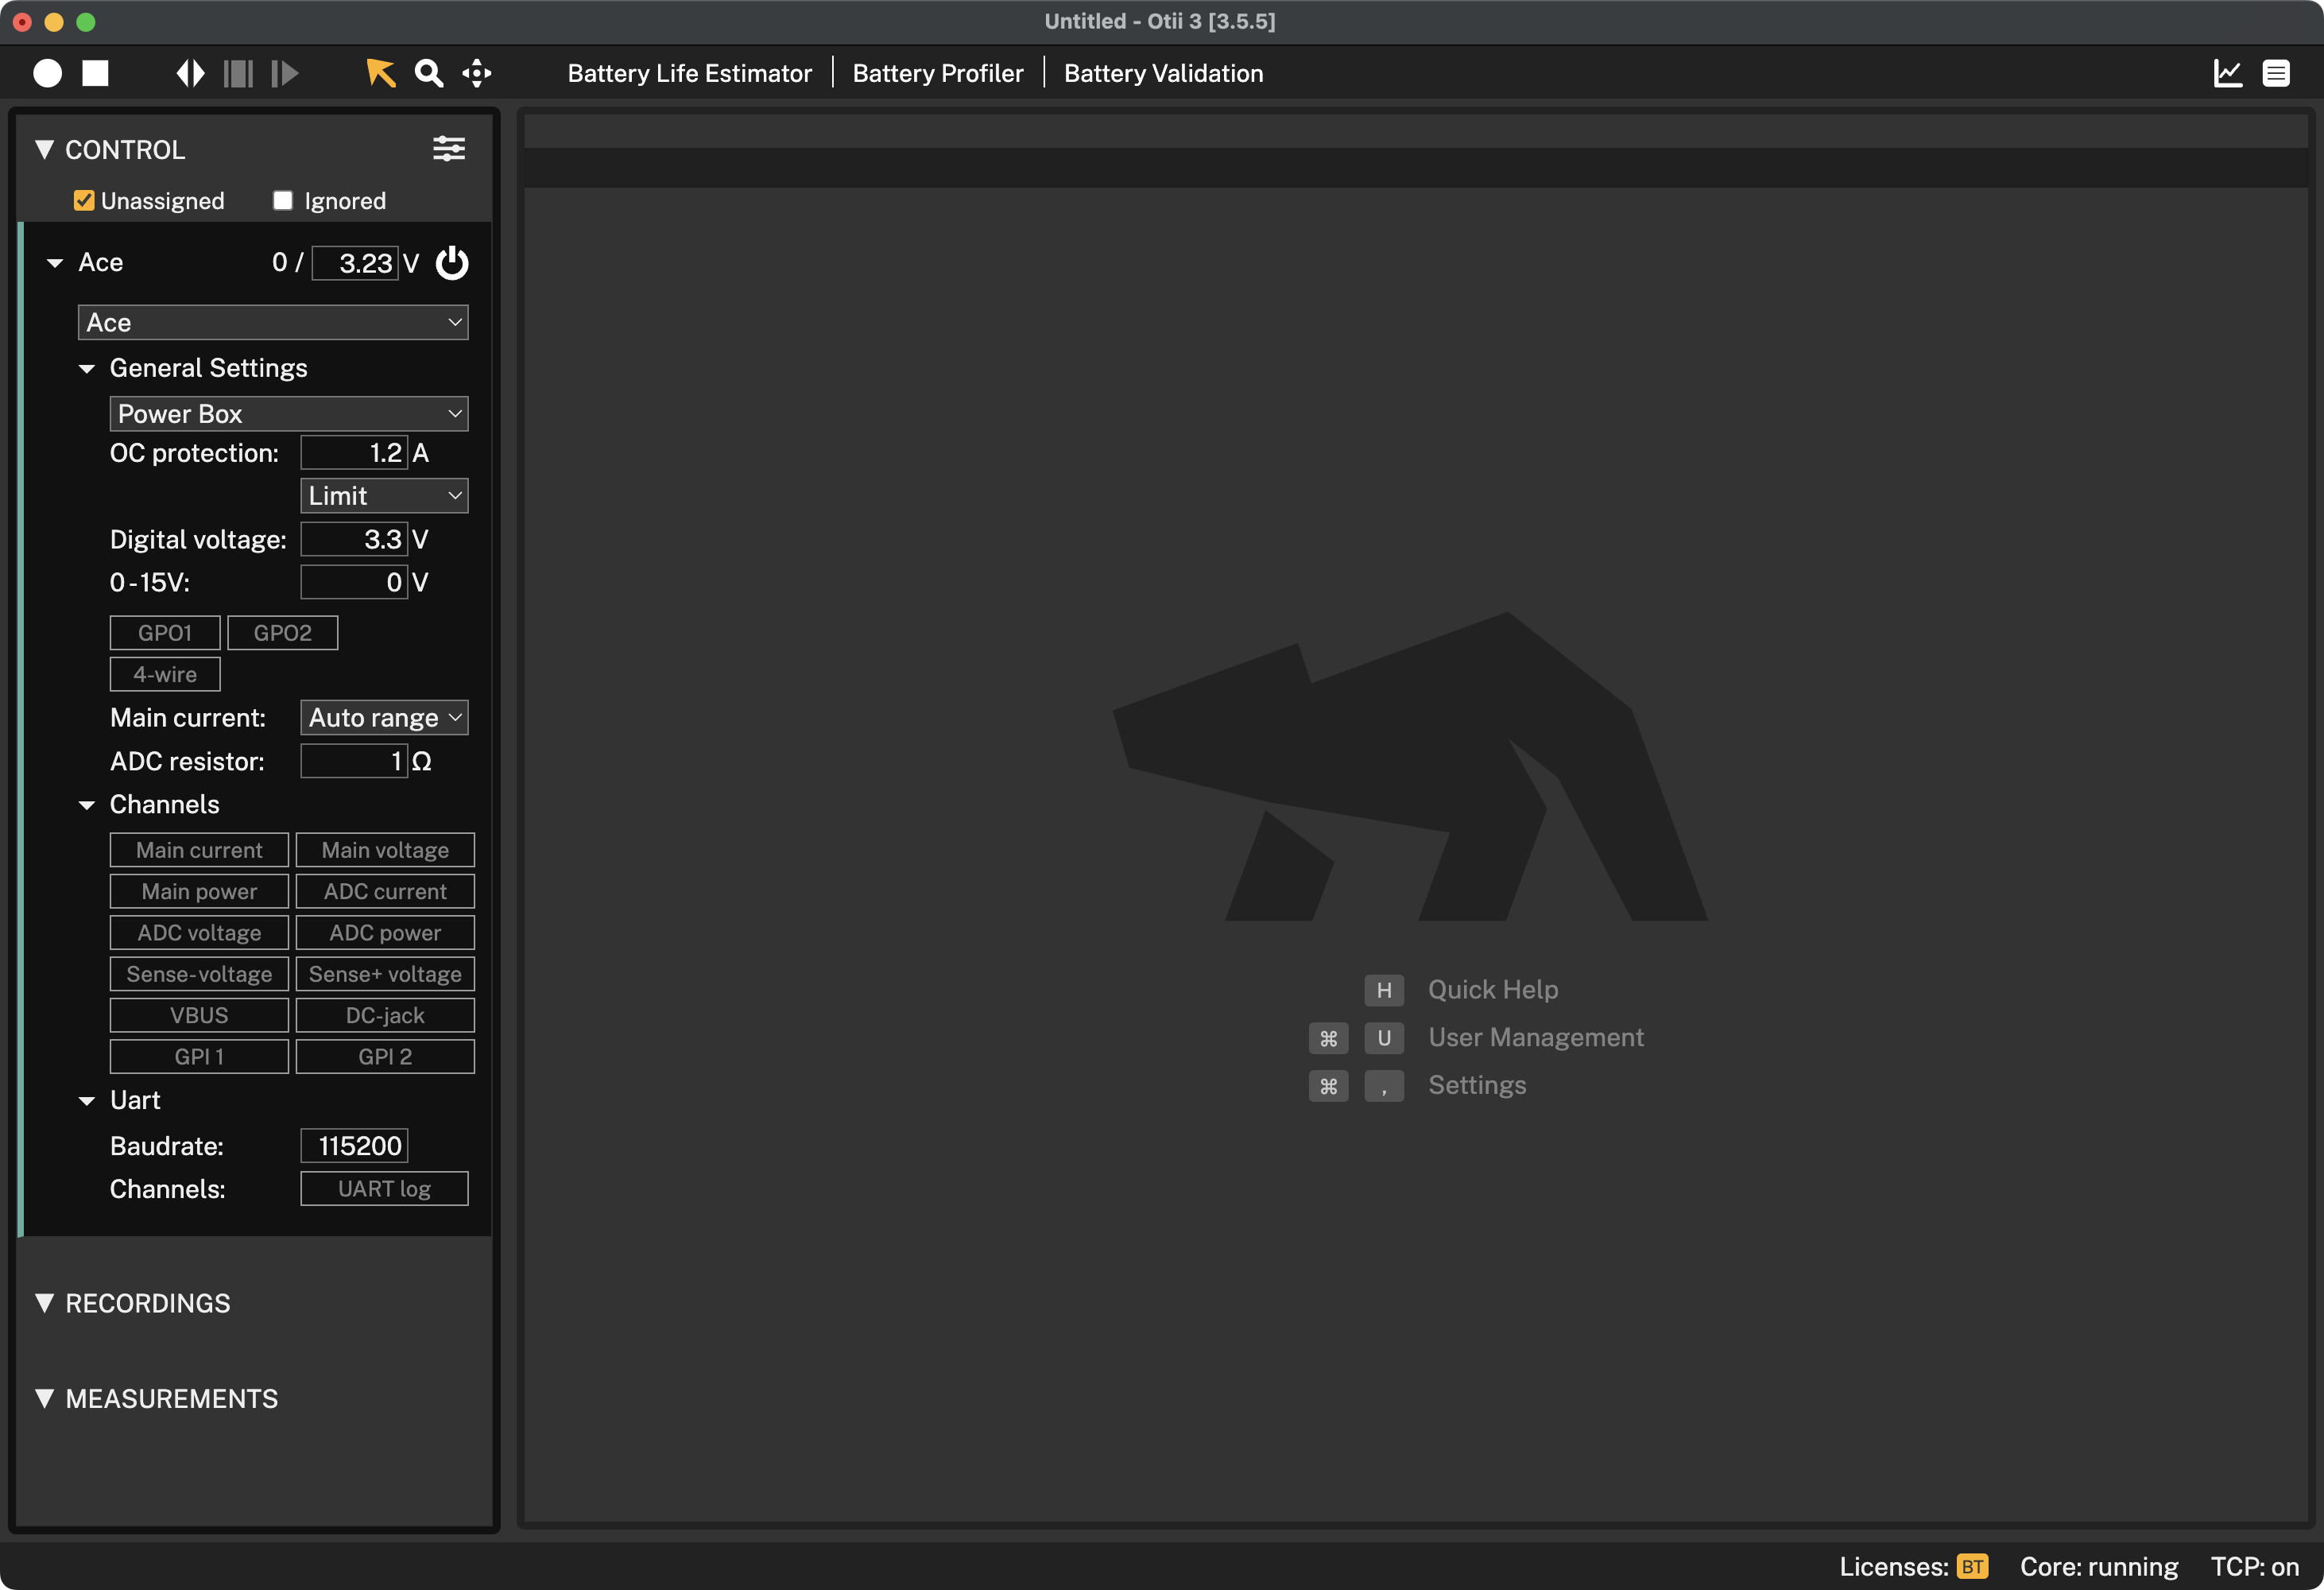This screenshot has height=1590, width=2324.
Task: Collapse the CONTROL section
Action: click(44, 149)
